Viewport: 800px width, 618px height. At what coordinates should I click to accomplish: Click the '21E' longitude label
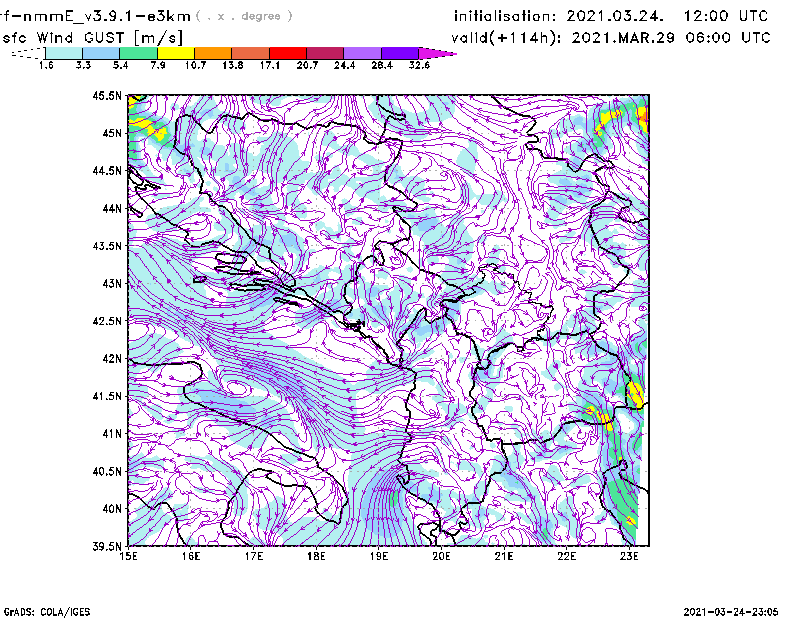click(x=504, y=556)
